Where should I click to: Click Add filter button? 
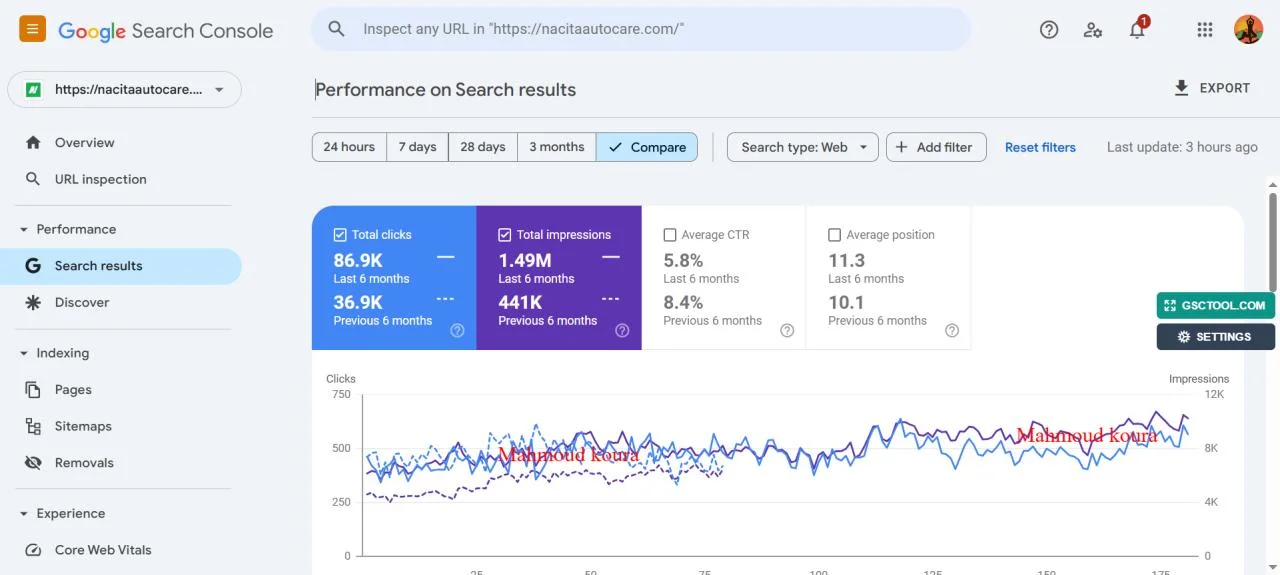click(x=936, y=147)
